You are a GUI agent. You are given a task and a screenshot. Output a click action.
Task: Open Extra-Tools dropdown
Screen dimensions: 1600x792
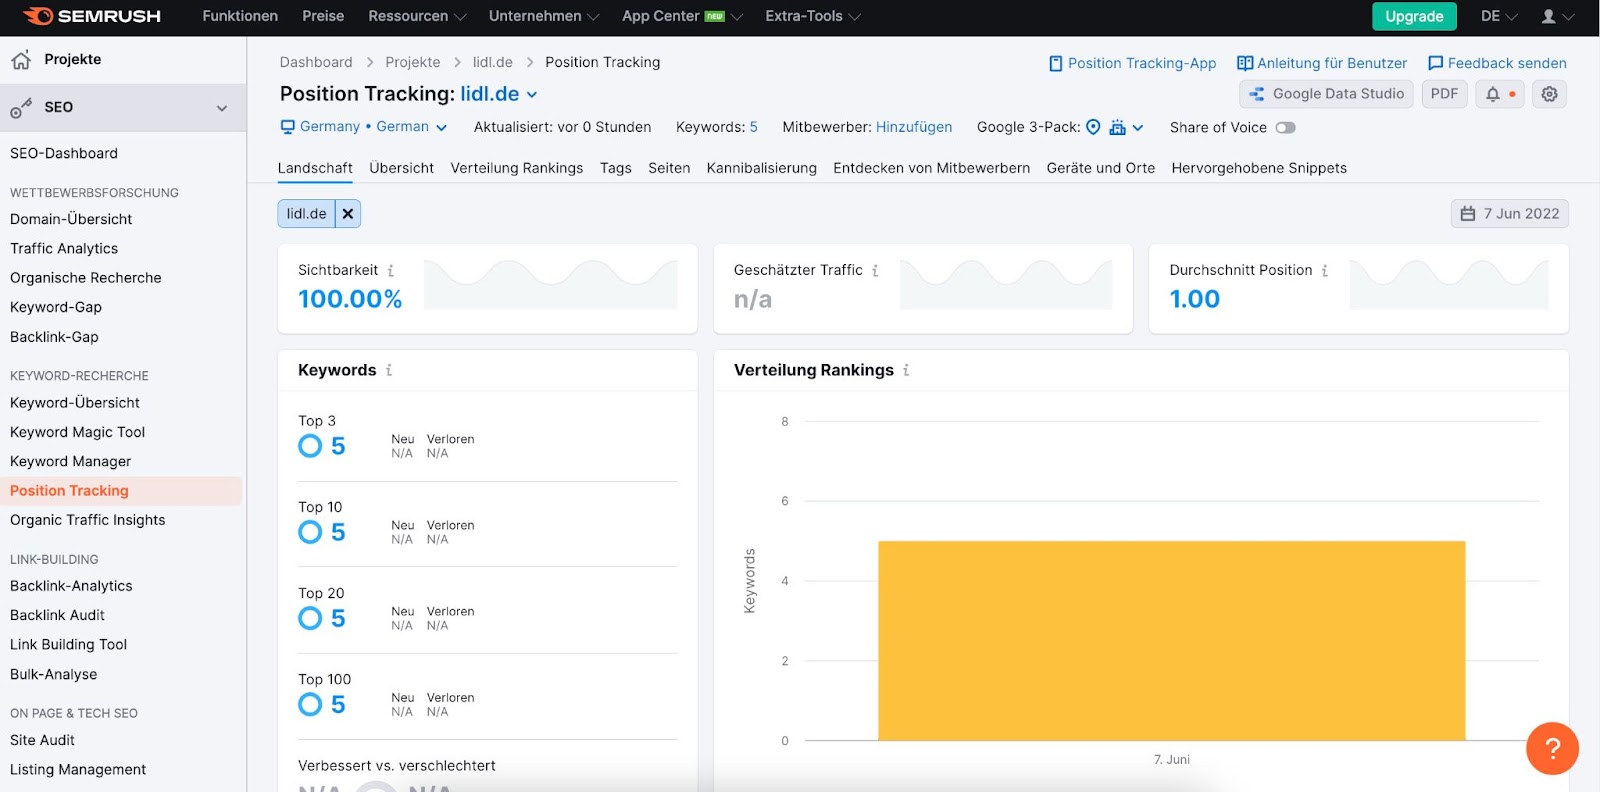pyautogui.click(x=813, y=16)
